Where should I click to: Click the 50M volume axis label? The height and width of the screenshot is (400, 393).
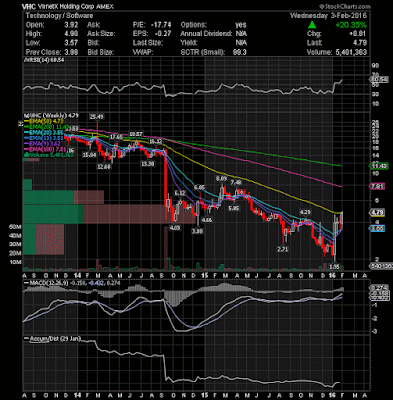coord(16,227)
